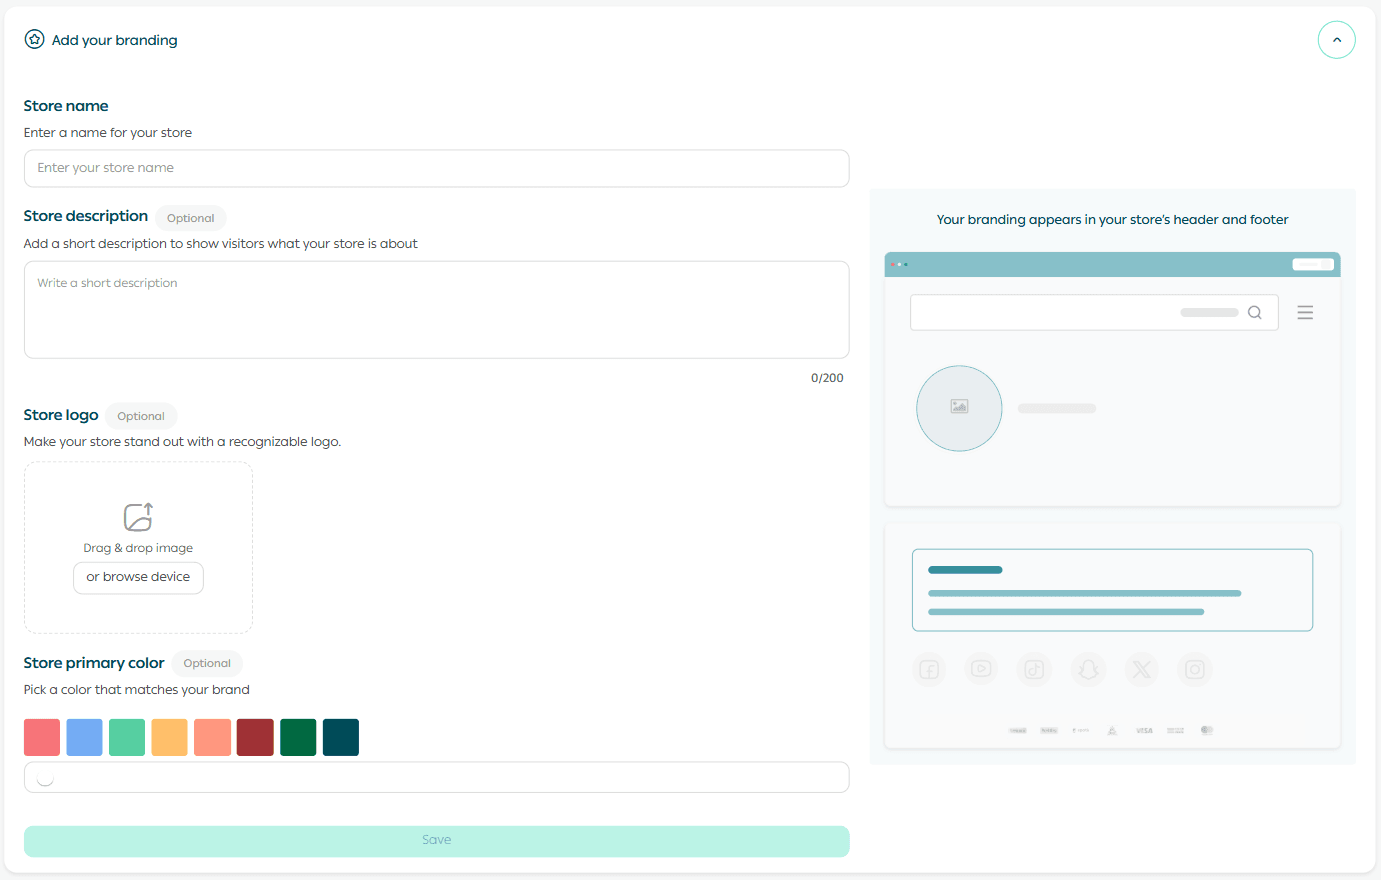This screenshot has height=880, width=1381.
Task: Focus the store name input field
Action: [x=436, y=168]
